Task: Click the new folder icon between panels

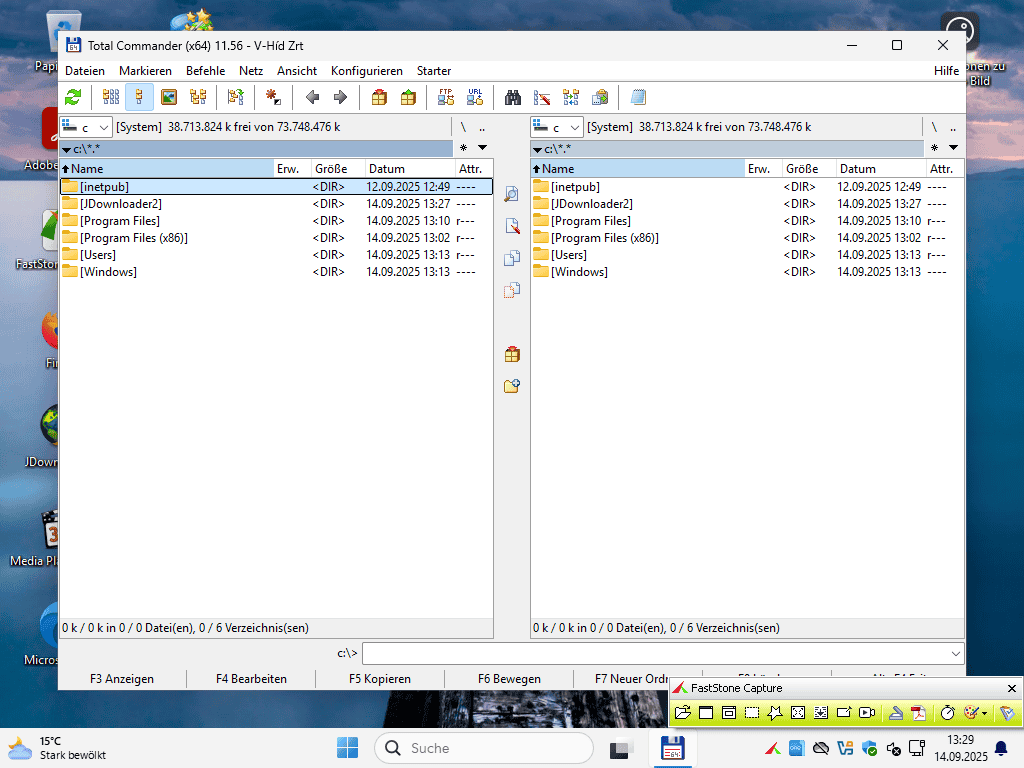Action: [512, 386]
